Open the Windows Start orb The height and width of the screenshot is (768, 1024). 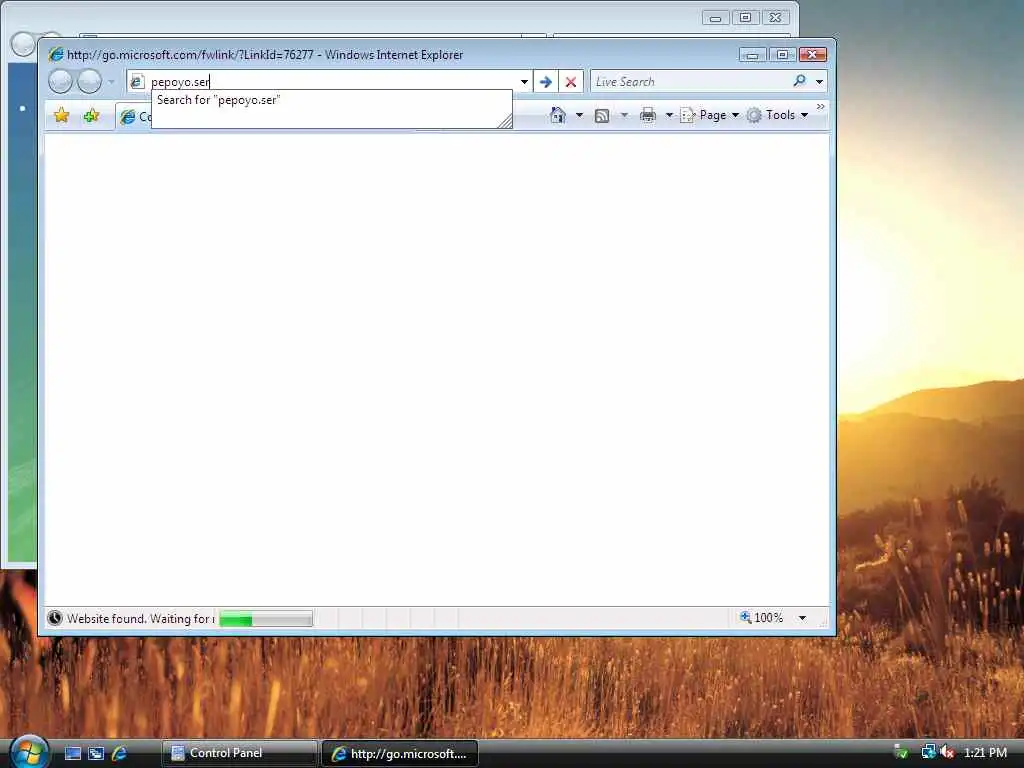point(29,752)
